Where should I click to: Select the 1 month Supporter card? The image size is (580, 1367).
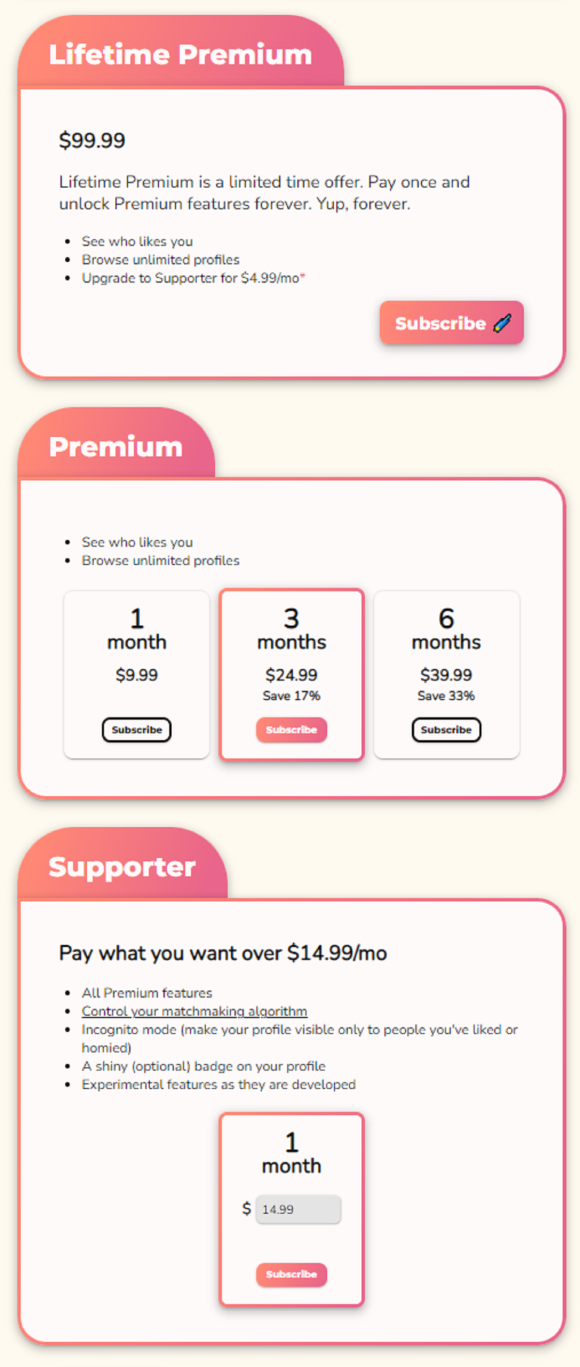coord(291,1160)
